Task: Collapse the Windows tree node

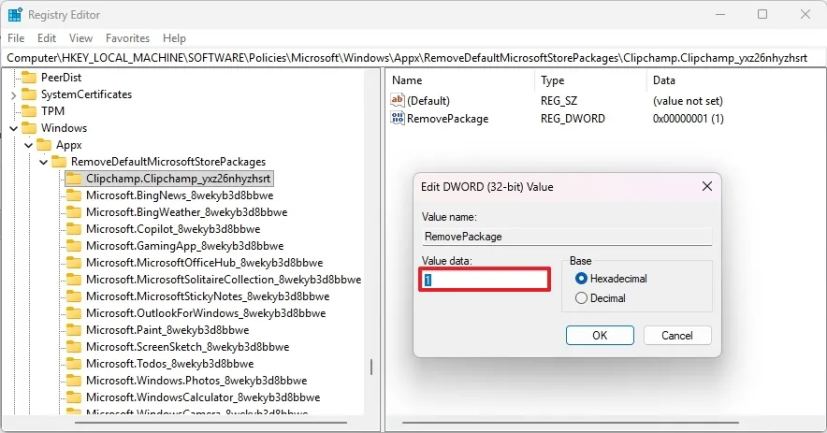Action: (14, 128)
